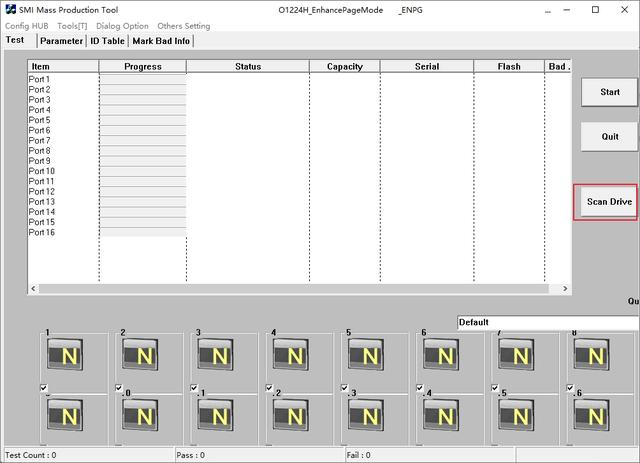Click the table's right scroll arrow
The image size is (640, 463).
[x=565, y=289]
